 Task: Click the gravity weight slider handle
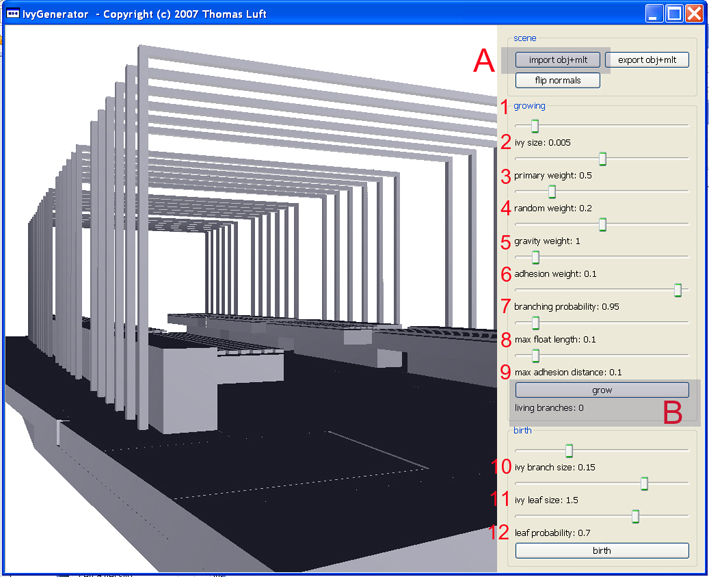coord(603,224)
